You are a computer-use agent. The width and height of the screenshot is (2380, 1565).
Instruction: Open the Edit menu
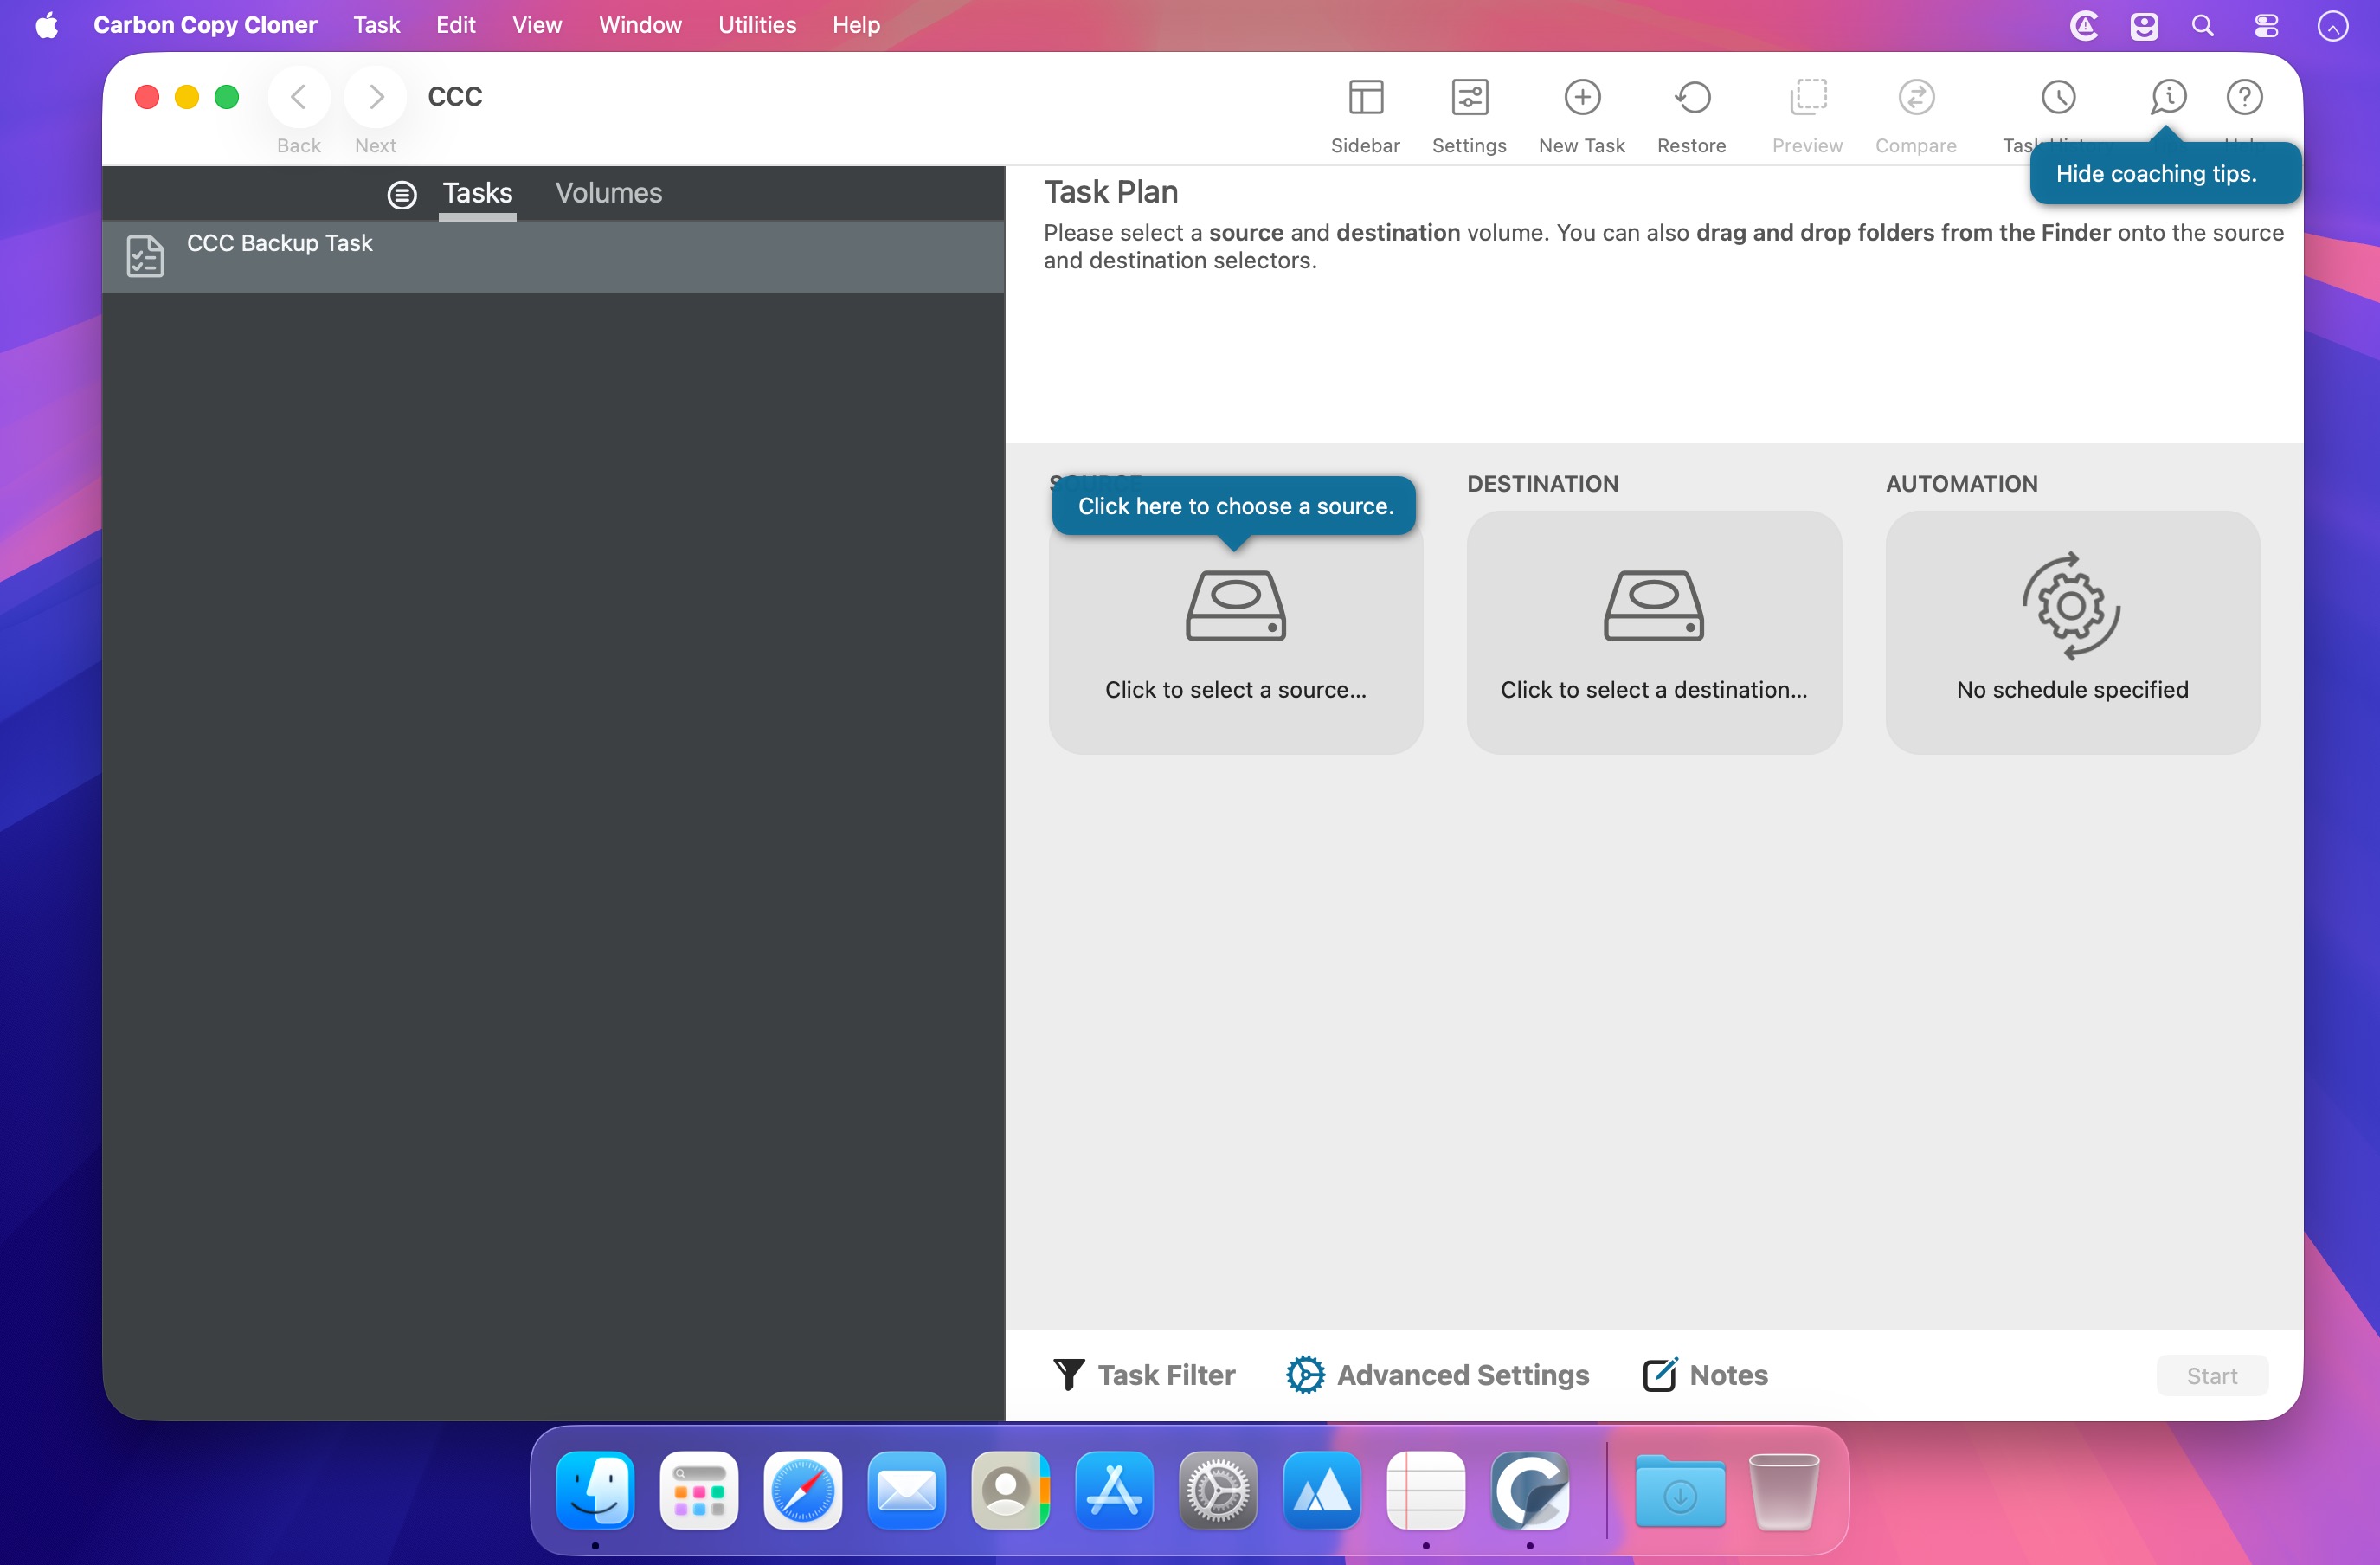click(456, 25)
